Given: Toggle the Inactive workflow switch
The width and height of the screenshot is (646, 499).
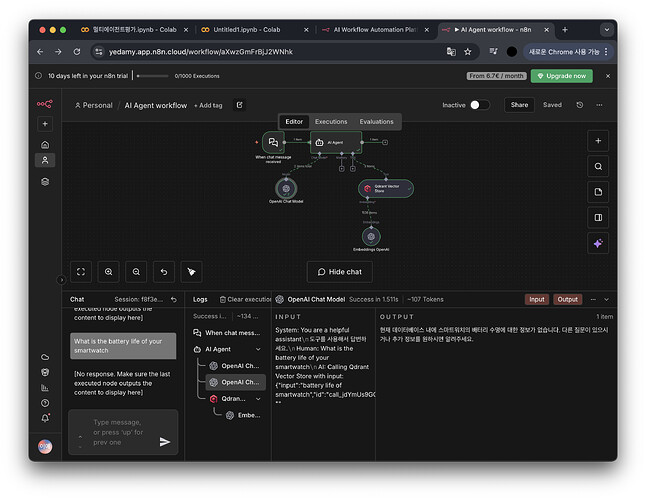Looking at the screenshot, I should [479, 105].
